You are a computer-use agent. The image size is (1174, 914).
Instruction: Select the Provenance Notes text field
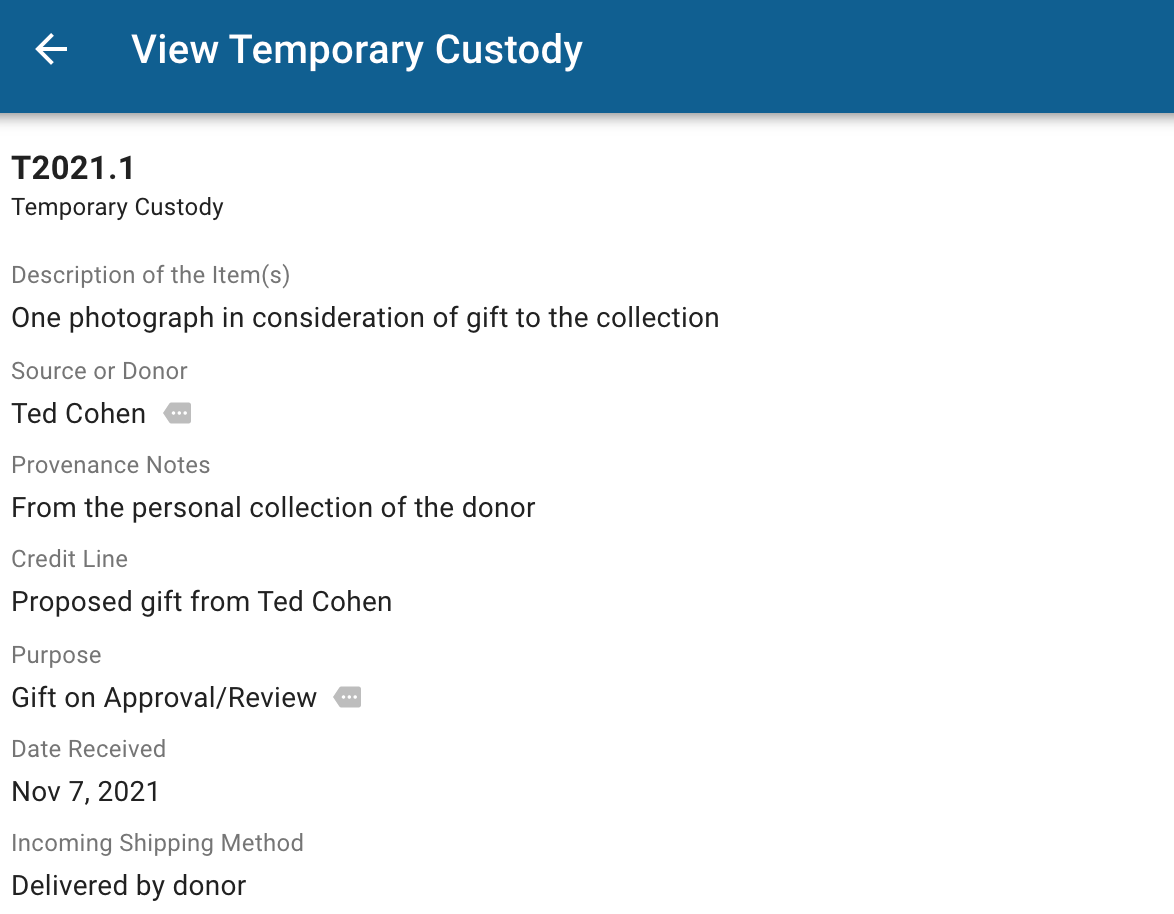pos(272,507)
